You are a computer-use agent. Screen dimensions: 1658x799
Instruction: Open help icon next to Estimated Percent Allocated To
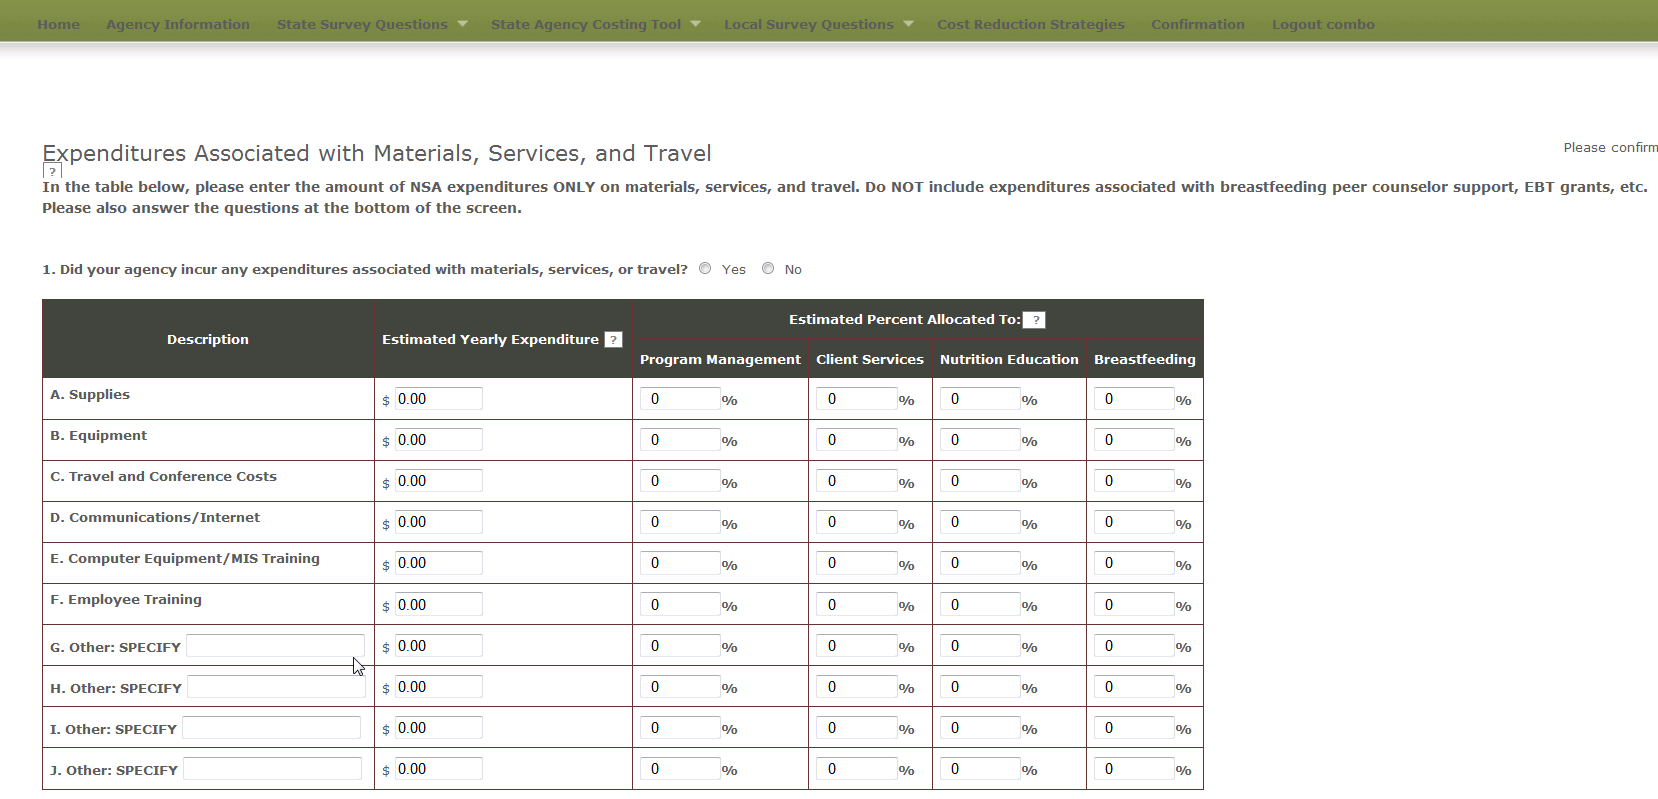tap(1034, 320)
